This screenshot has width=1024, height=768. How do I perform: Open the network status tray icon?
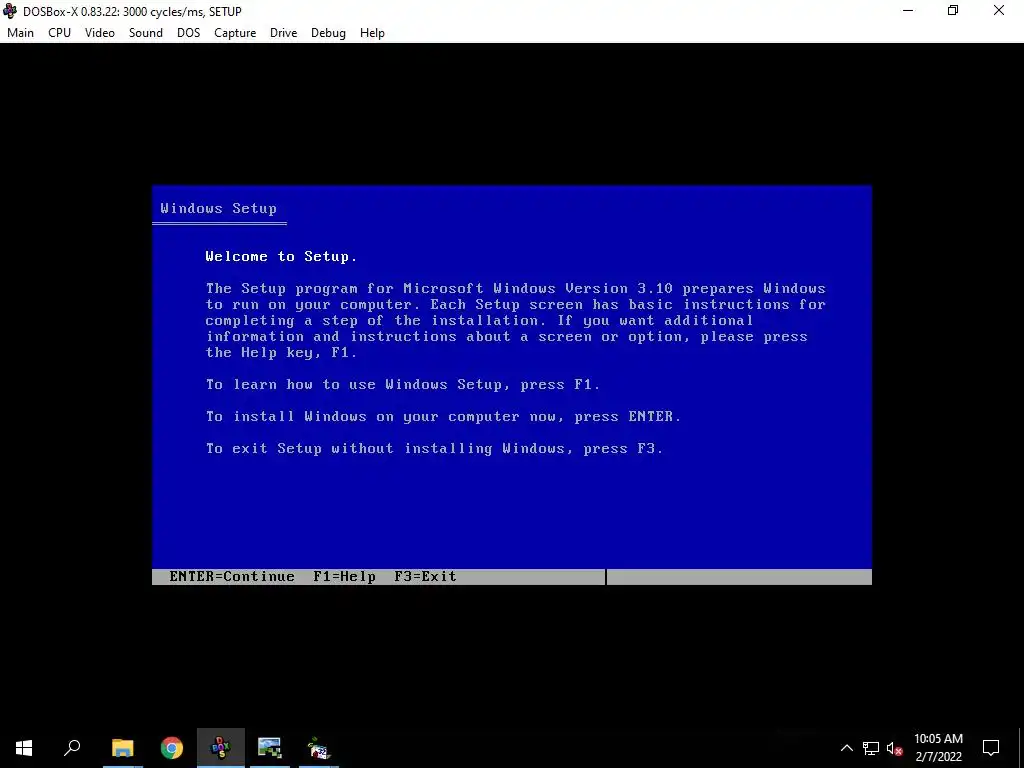coord(871,748)
